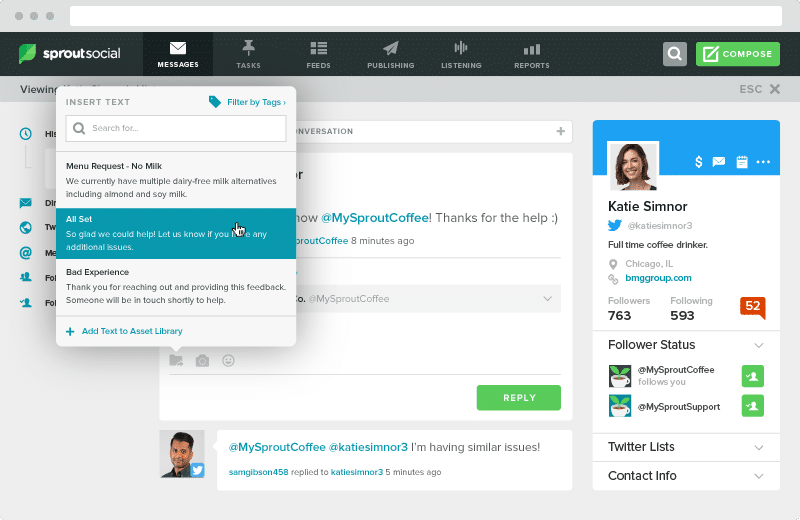Toggle follow status for @MySproutCoffee
Viewport: 800px width, 520px height.
pyautogui.click(x=752, y=376)
